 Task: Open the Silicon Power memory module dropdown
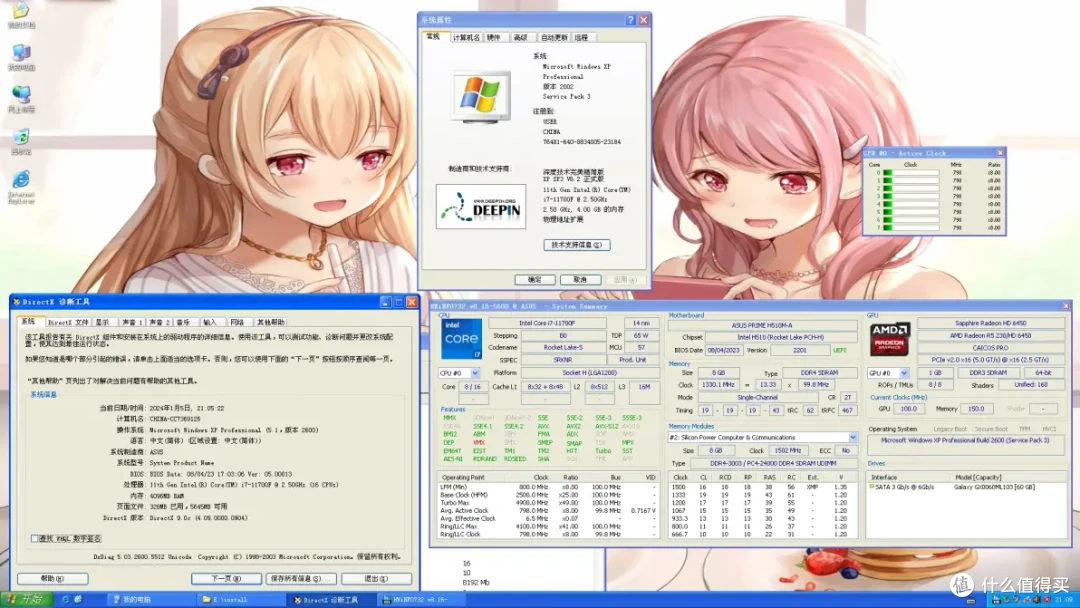click(853, 437)
